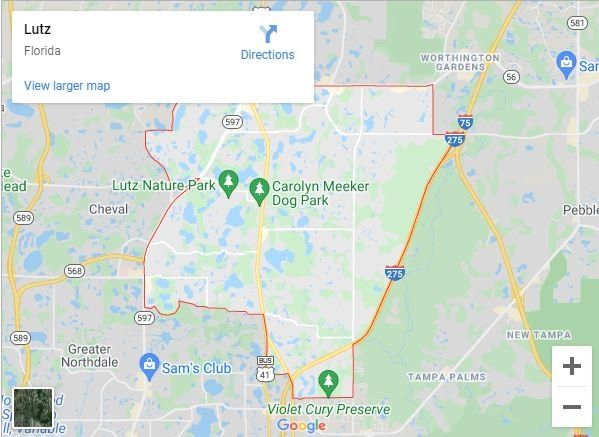Image resolution: width=599 pixels, height=437 pixels.
Task: Click the Violet Cury Preserve tree marker
Action: pos(328,384)
